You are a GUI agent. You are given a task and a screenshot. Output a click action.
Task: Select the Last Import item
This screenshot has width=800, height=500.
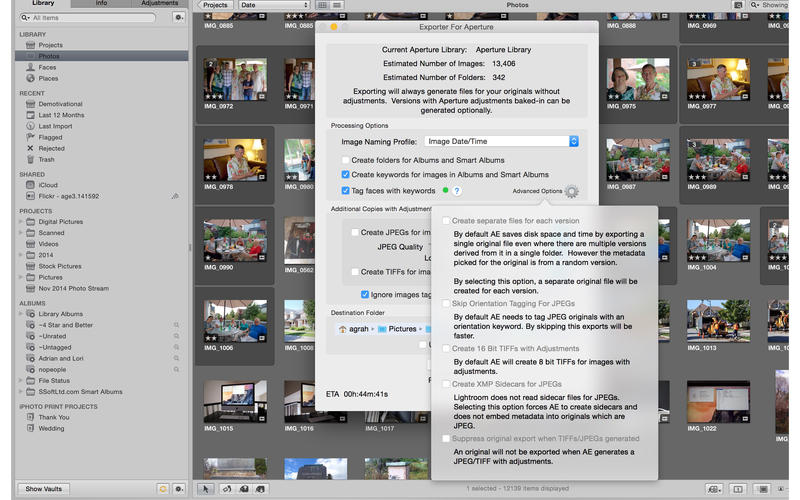pyautogui.click(x=55, y=126)
